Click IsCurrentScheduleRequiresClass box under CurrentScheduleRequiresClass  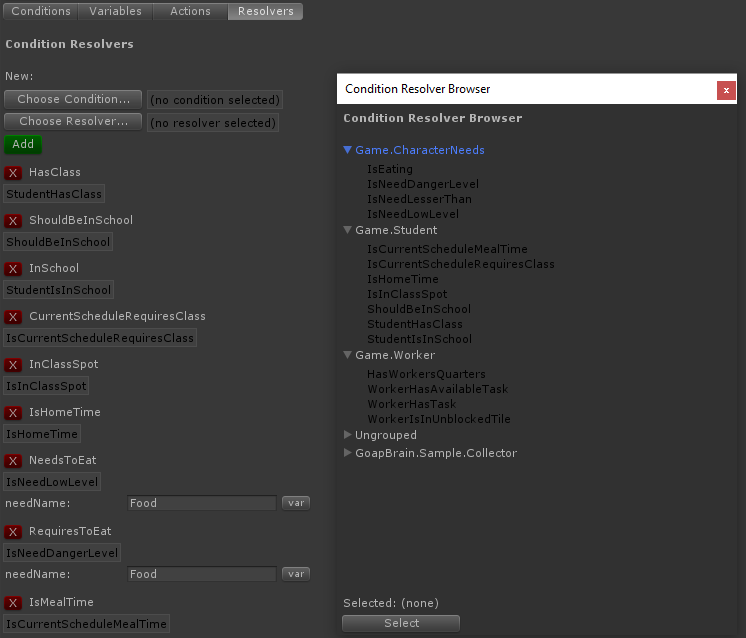pyautogui.click(x=100, y=338)
